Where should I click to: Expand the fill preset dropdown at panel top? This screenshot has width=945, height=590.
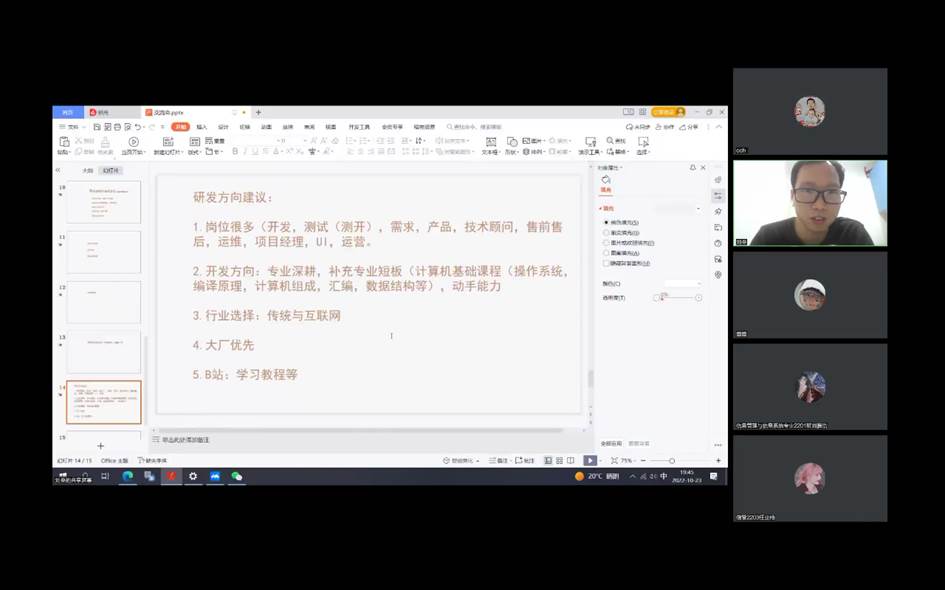click(698, 208)
